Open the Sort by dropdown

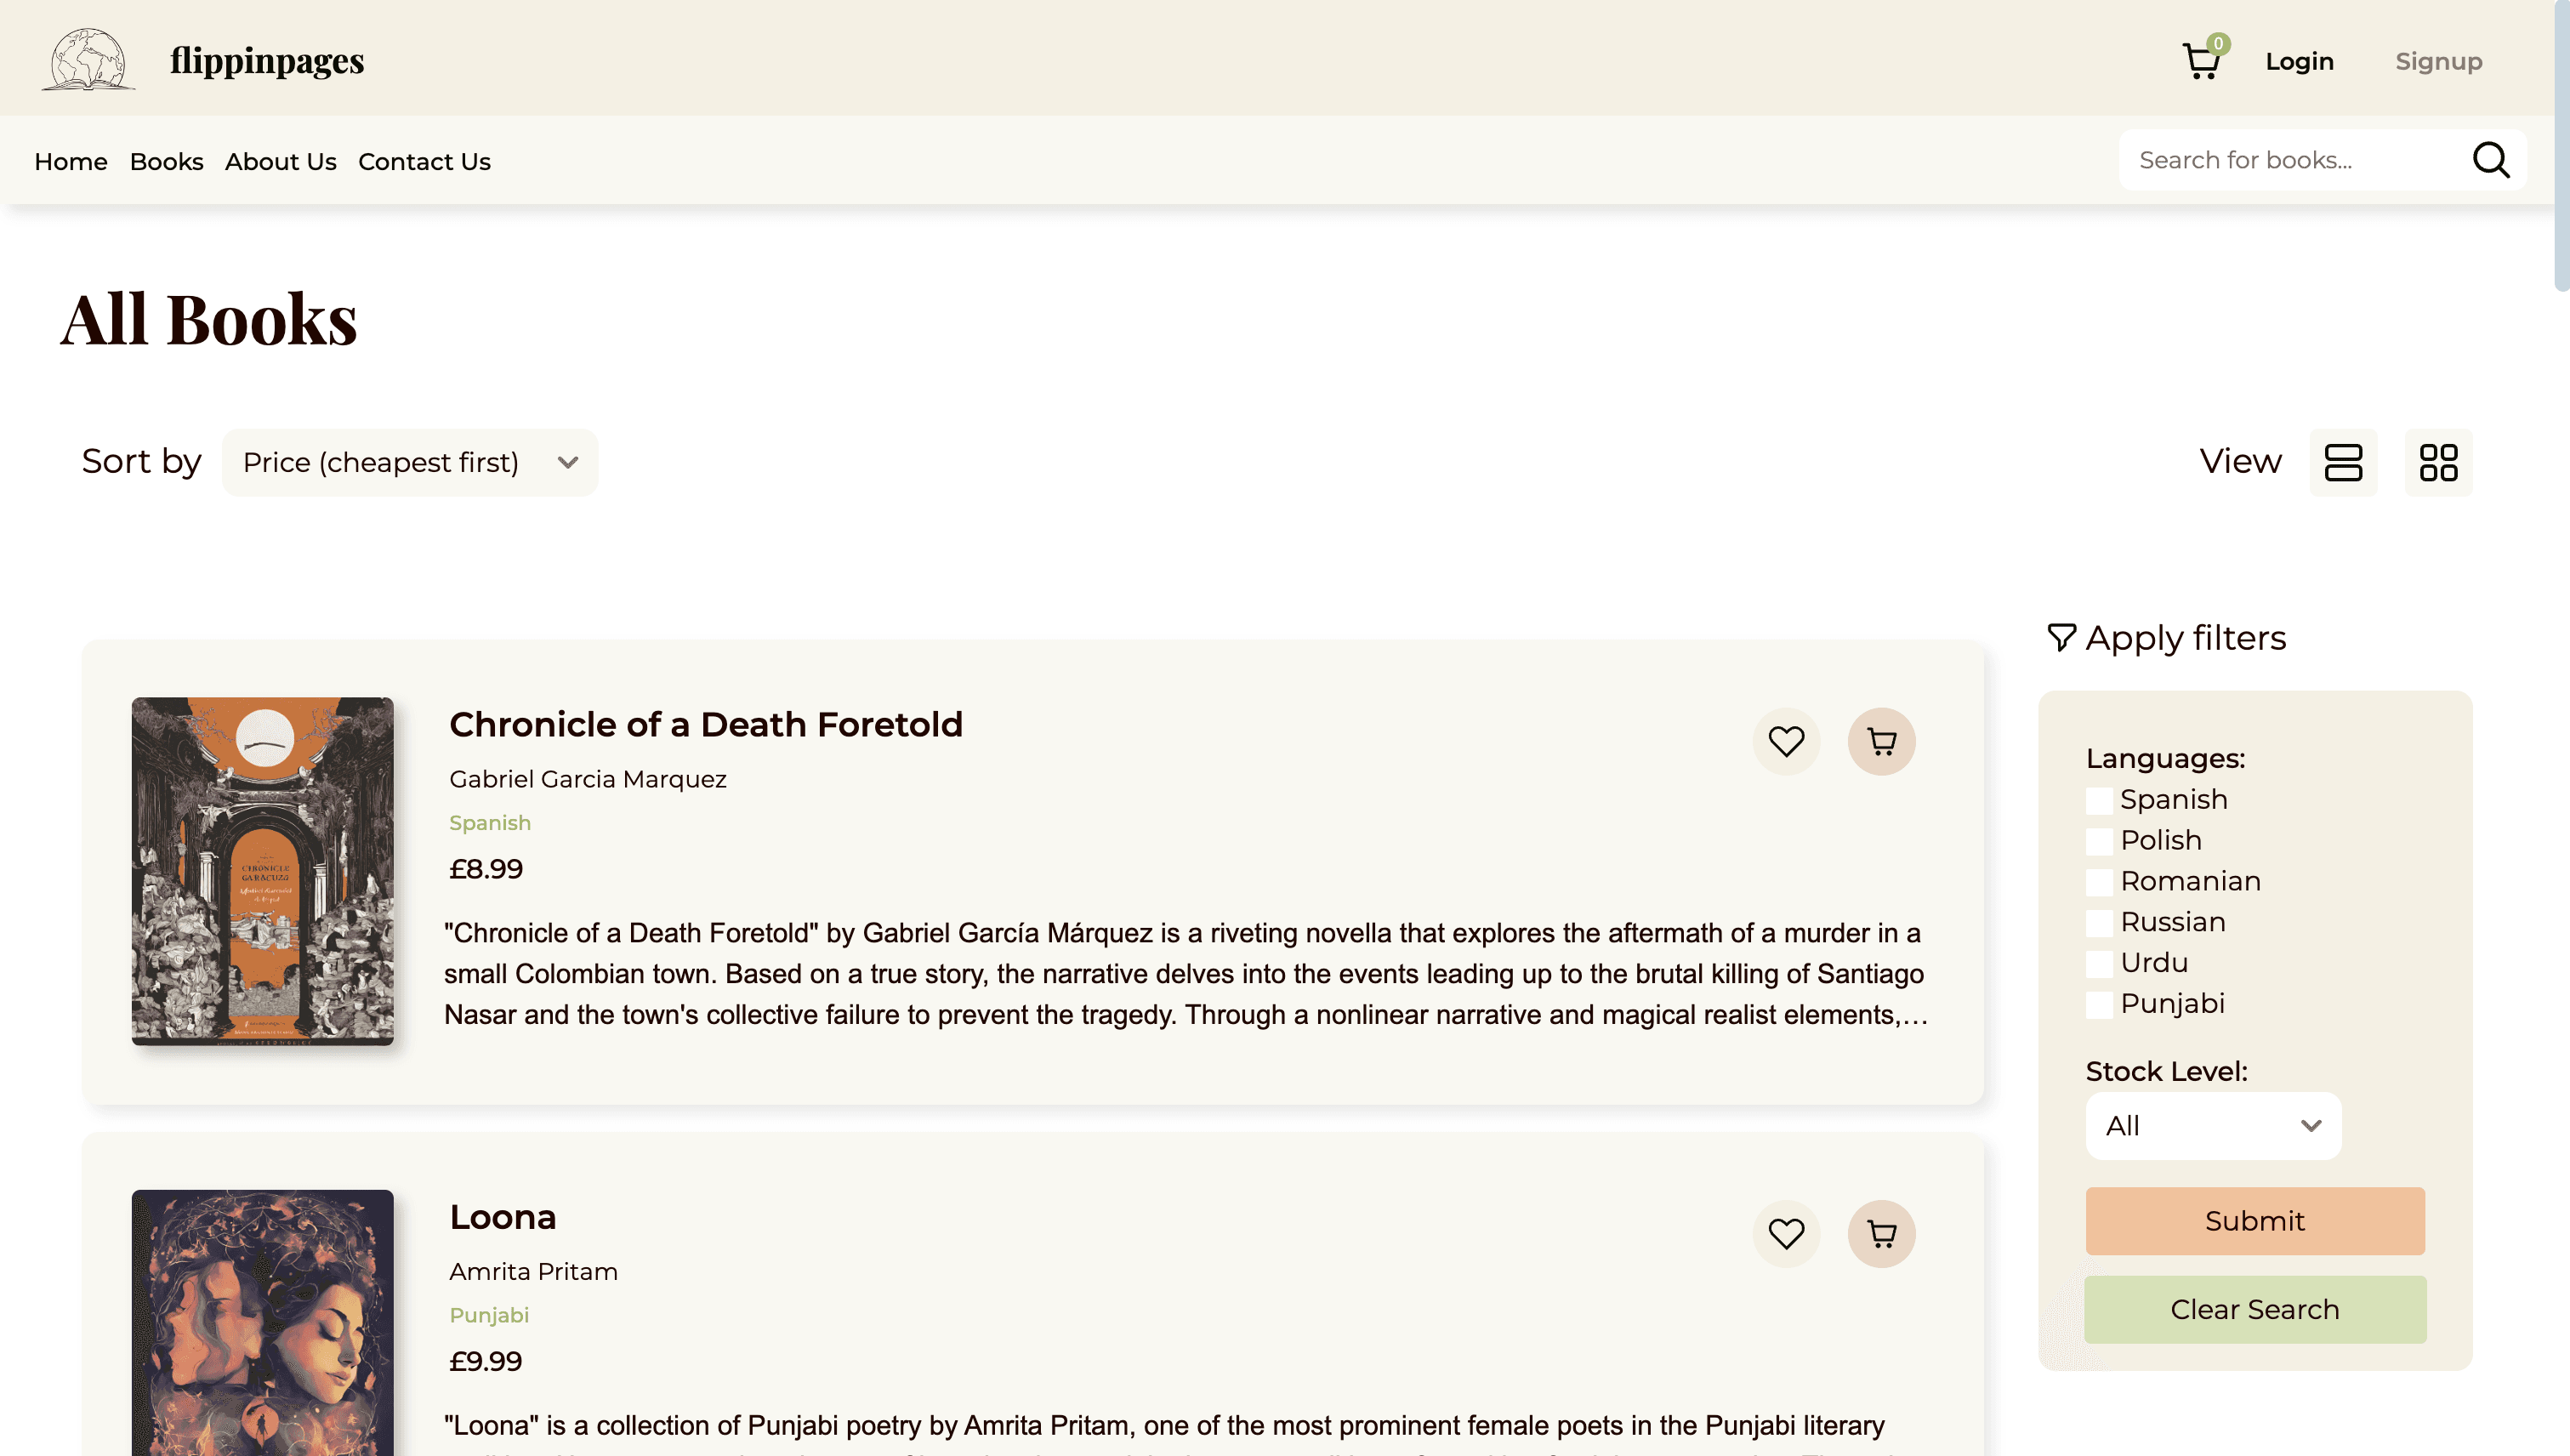[410, 462]
